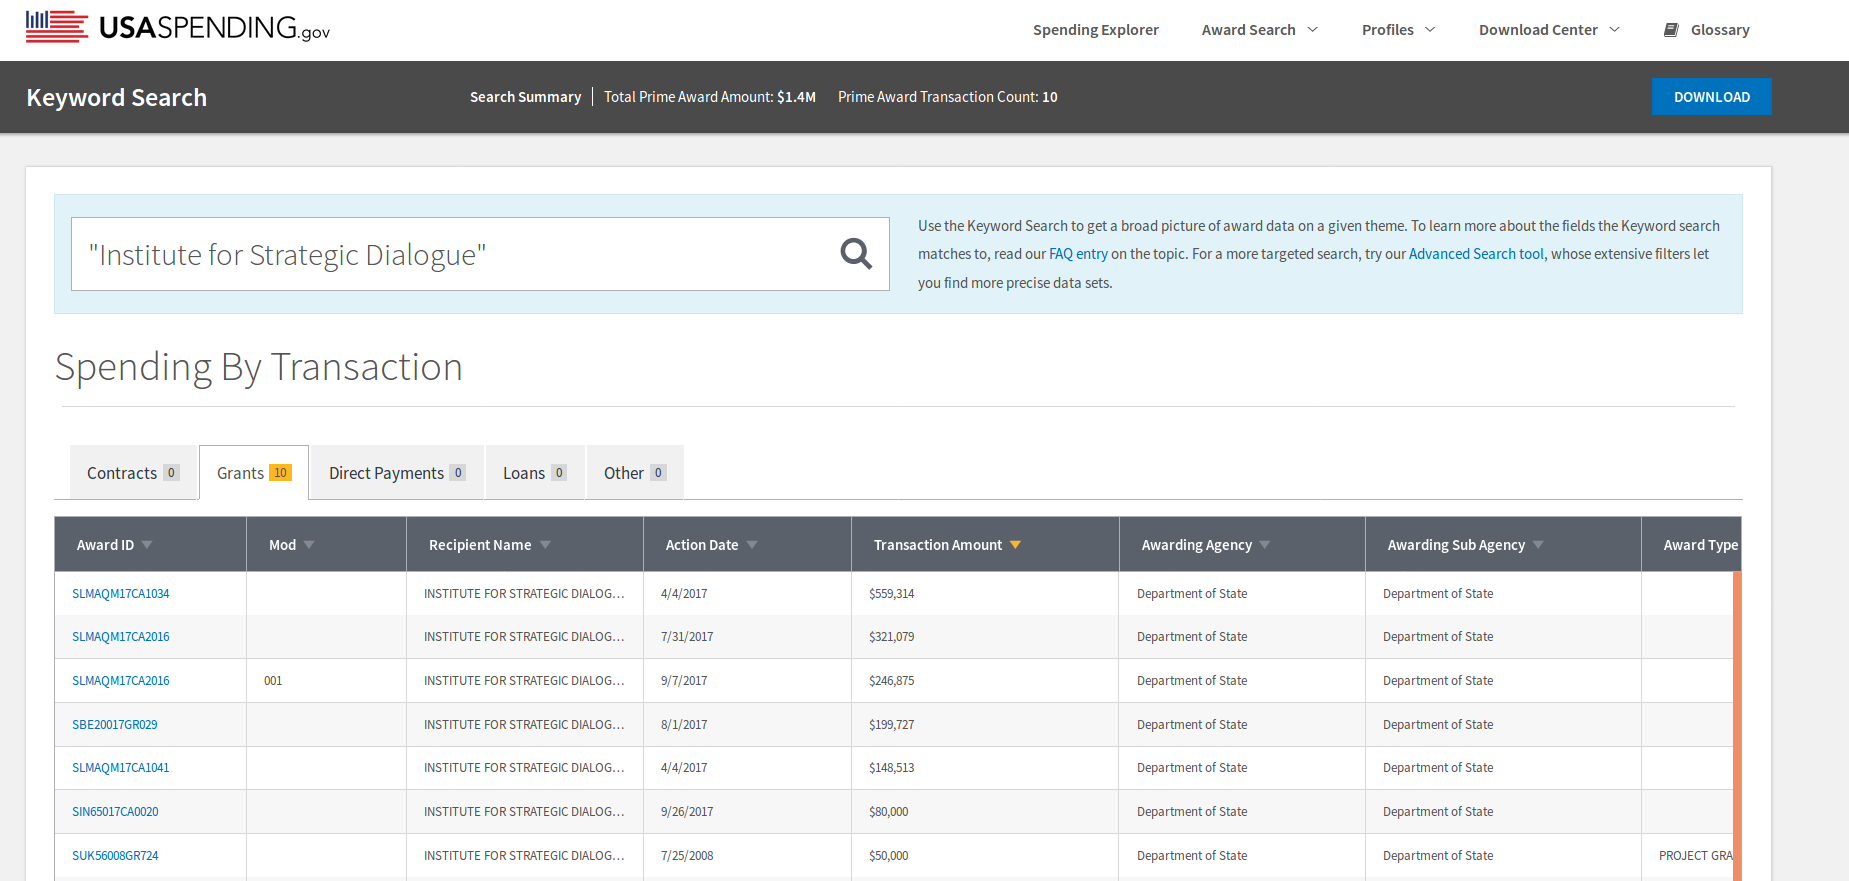Open award SBE20017GR029 link
The width and height of the screenshot is (1849, 881).
click(115, 725)
